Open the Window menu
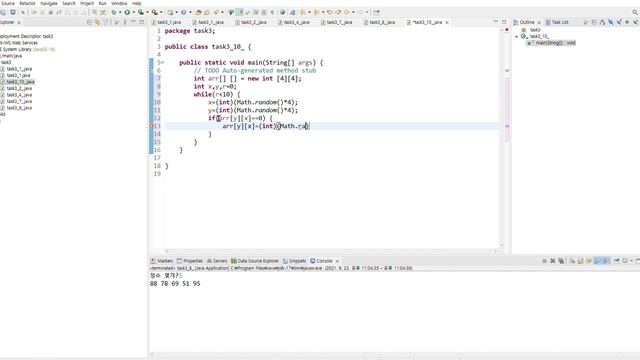The image size is (640, 360). [119, 3]
